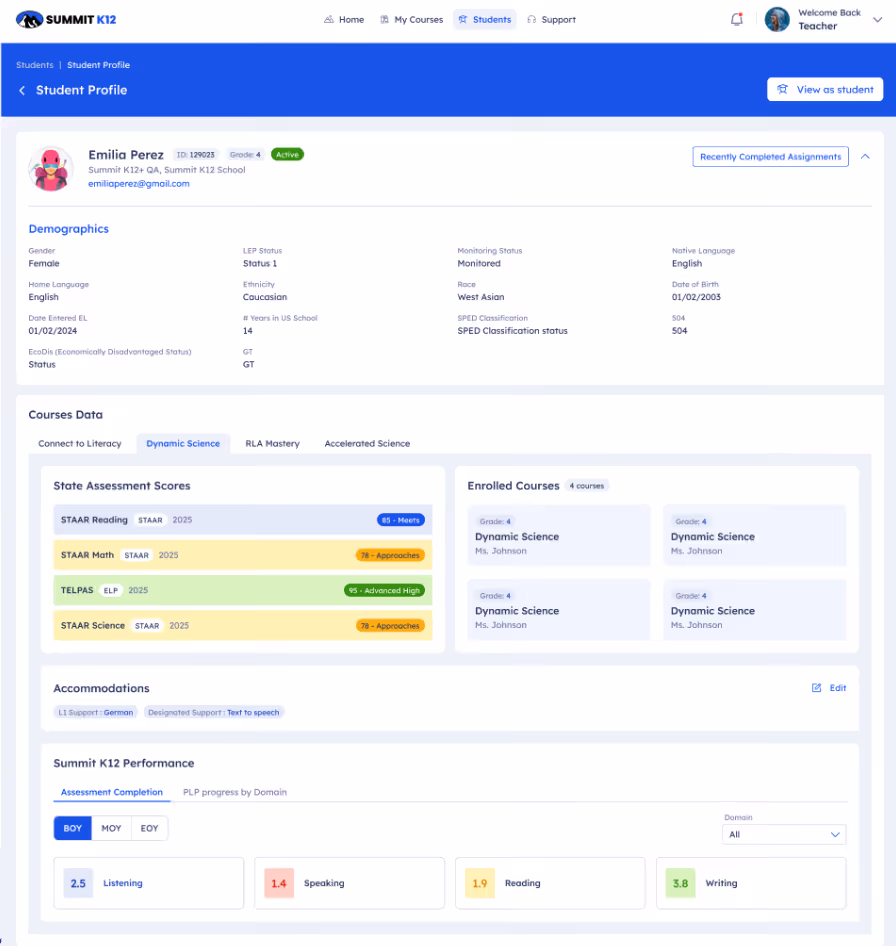Image resolution: width=896 pixels, height=946 pixels.
Task: Open My Courses in the top navigation
Action: 411,19
